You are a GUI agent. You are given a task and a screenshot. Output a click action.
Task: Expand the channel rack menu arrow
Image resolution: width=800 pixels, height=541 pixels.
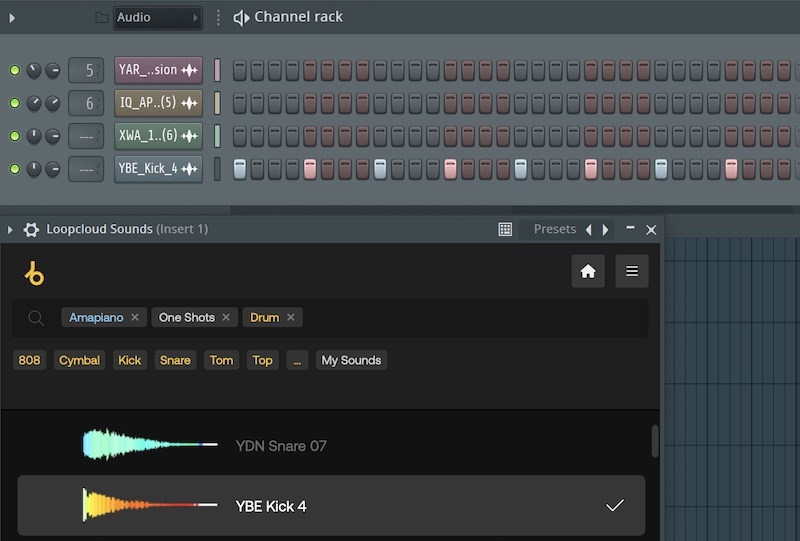tap(12, 18)
